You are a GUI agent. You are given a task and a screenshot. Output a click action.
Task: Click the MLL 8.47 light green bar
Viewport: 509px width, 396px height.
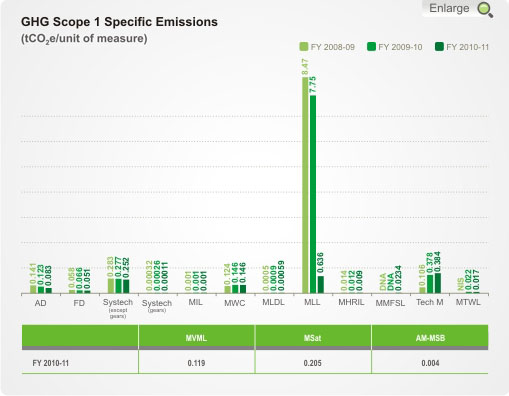(305, 185)
